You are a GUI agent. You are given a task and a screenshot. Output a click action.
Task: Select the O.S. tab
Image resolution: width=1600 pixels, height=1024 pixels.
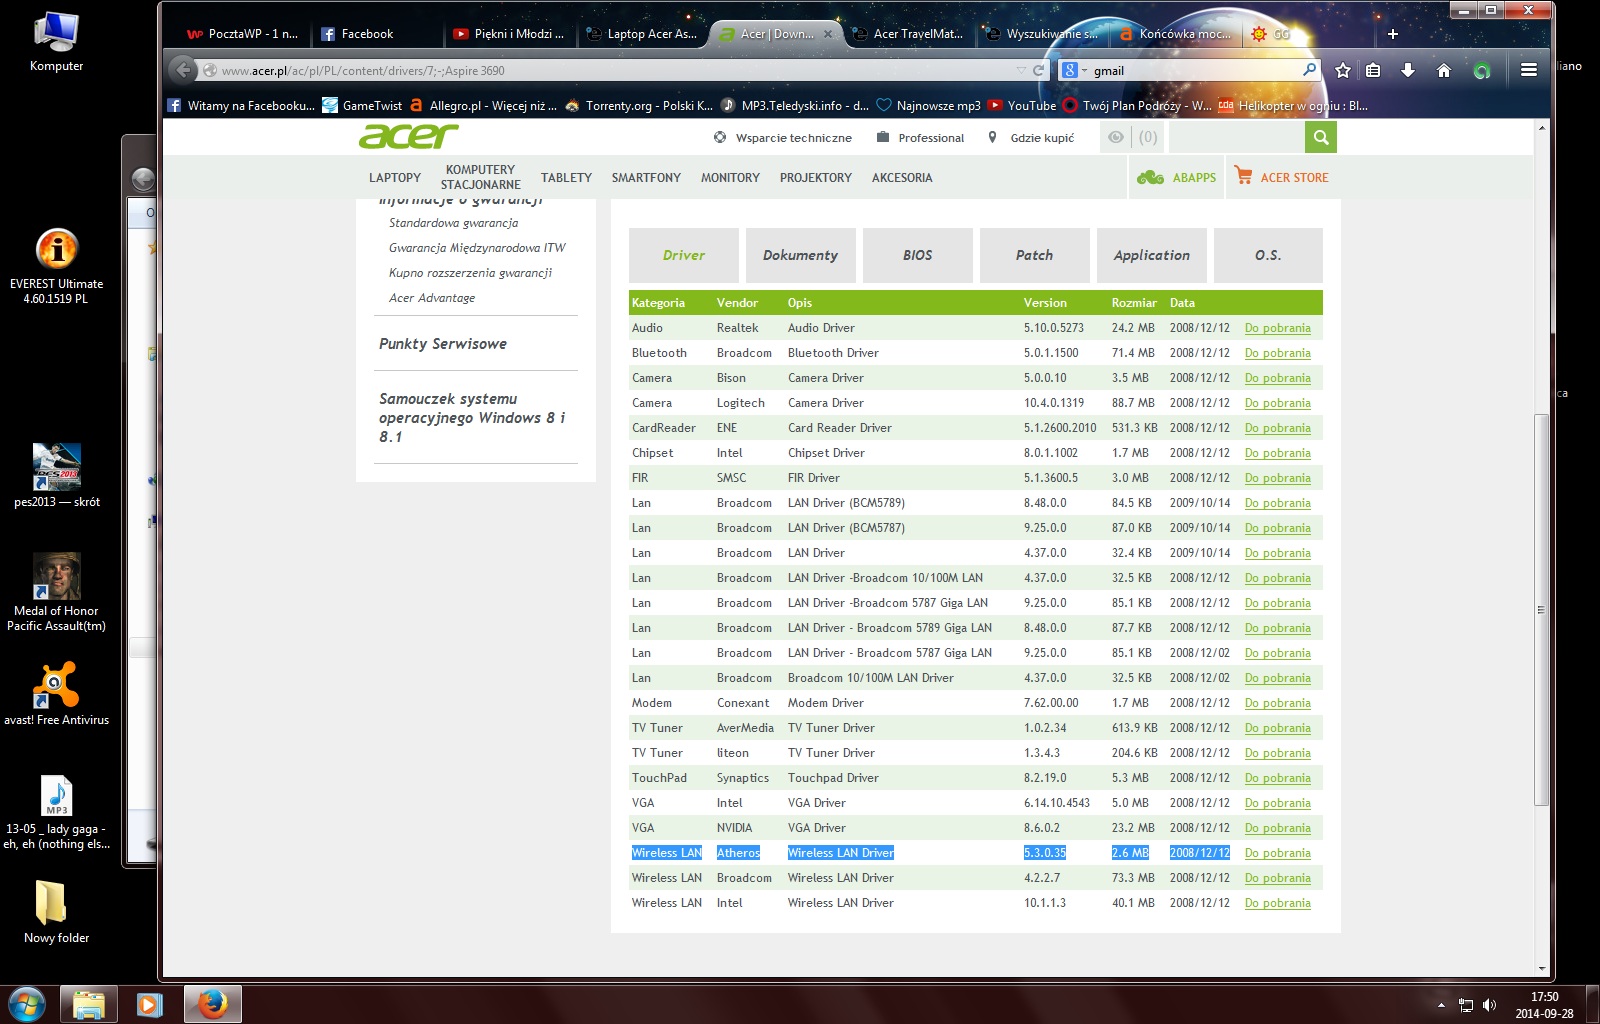pyautogui.click(x=1268, y=255)
